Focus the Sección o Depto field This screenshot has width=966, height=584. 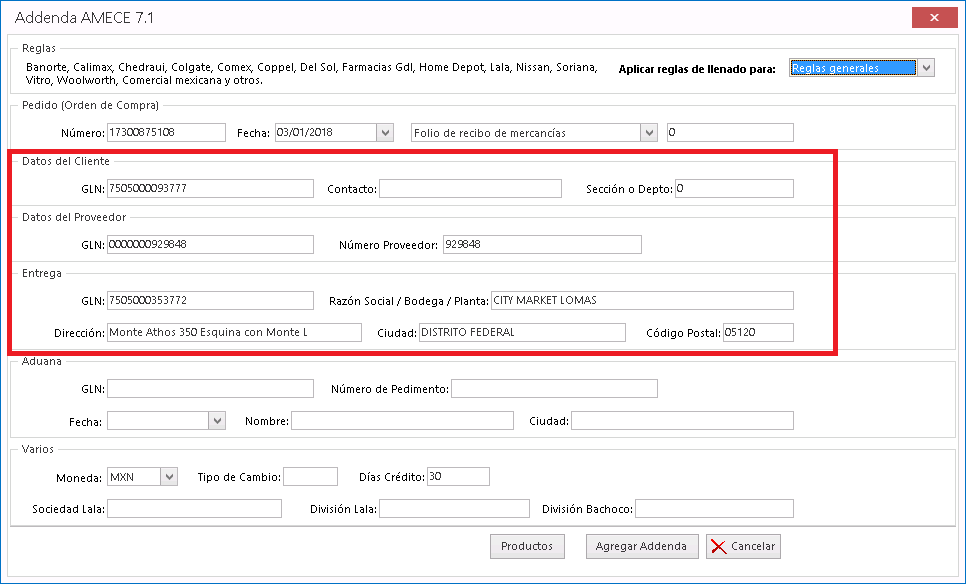pyautogui.click(x=734, y=188)
